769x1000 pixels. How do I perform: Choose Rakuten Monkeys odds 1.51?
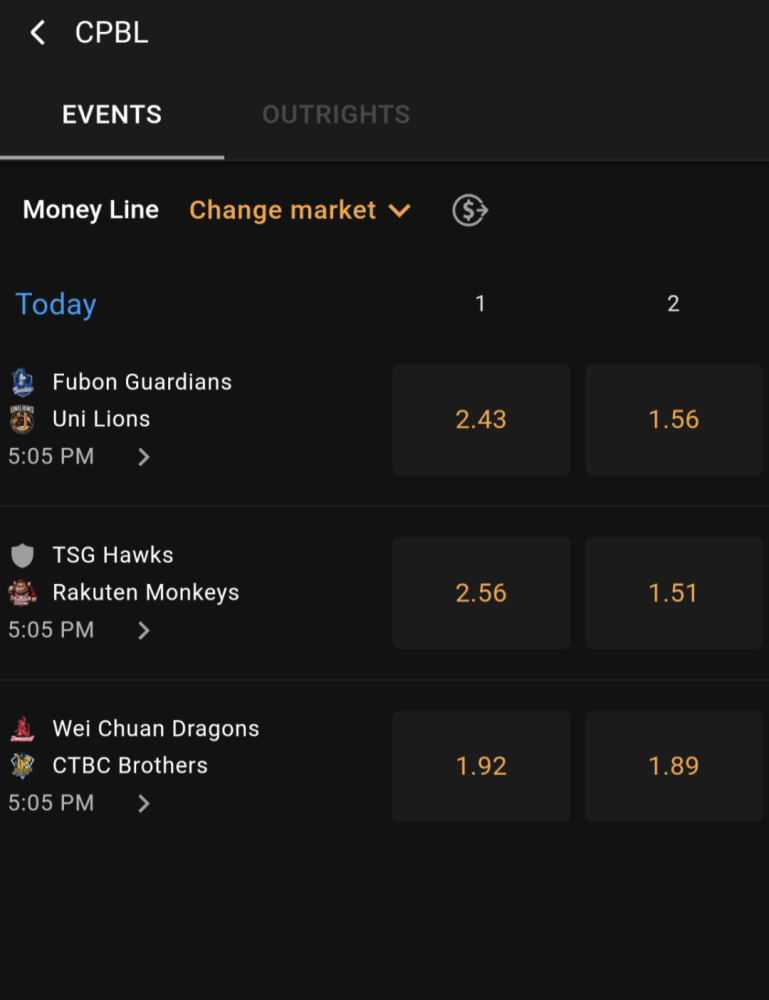coord(674,593)
